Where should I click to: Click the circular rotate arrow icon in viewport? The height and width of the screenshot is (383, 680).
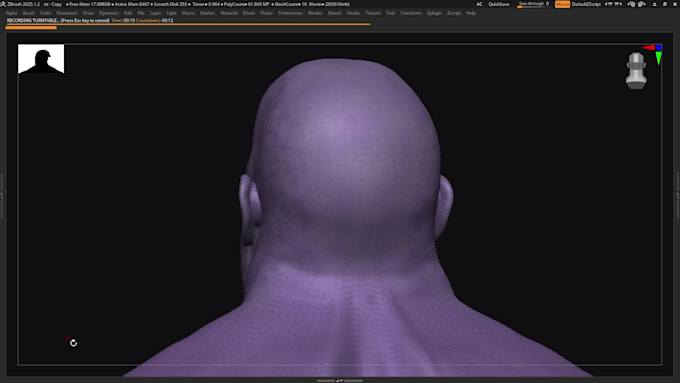click(x=73, y=343)
